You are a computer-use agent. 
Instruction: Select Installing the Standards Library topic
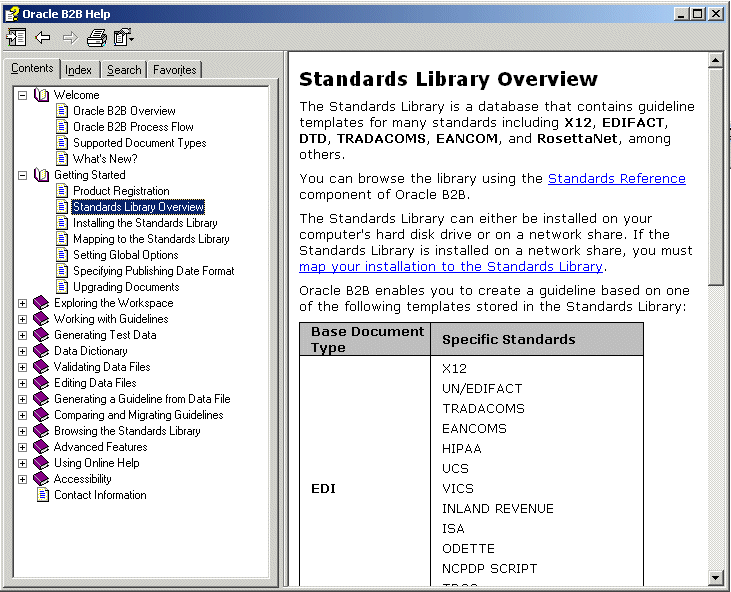(145, 223)
